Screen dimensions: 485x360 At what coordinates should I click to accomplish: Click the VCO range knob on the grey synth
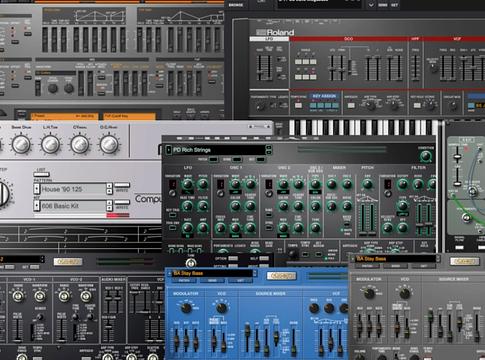[405, 293]
